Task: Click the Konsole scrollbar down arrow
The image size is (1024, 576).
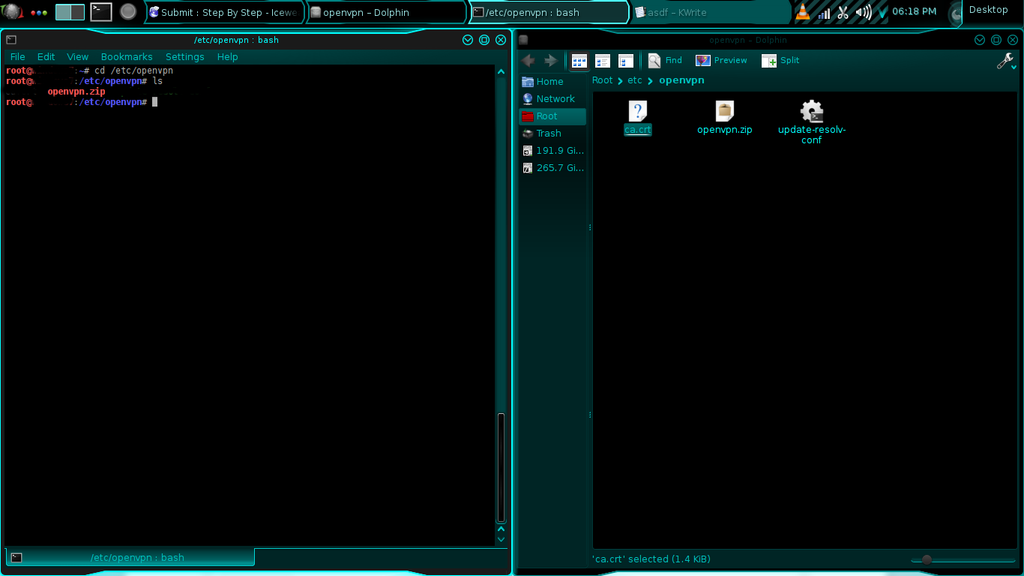Action: (501, 539)
